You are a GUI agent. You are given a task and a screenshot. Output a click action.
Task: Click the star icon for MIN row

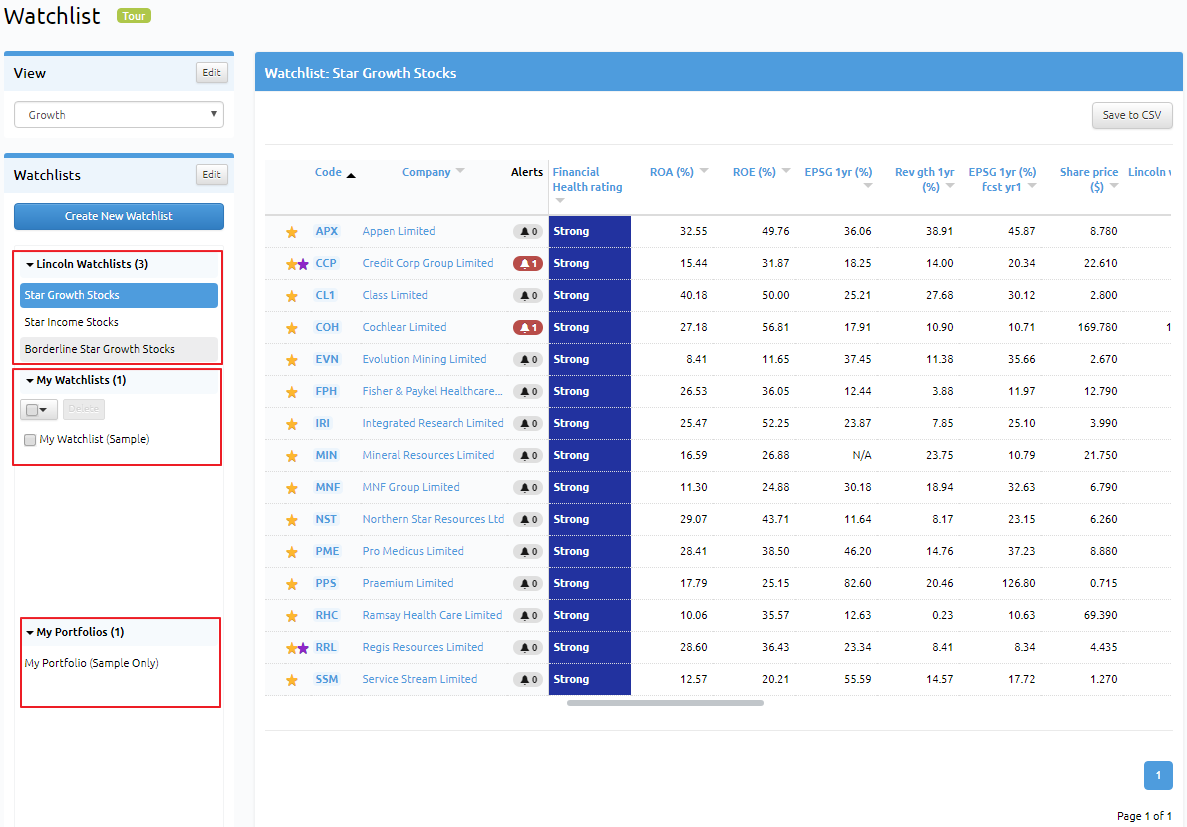click(291, 456)
